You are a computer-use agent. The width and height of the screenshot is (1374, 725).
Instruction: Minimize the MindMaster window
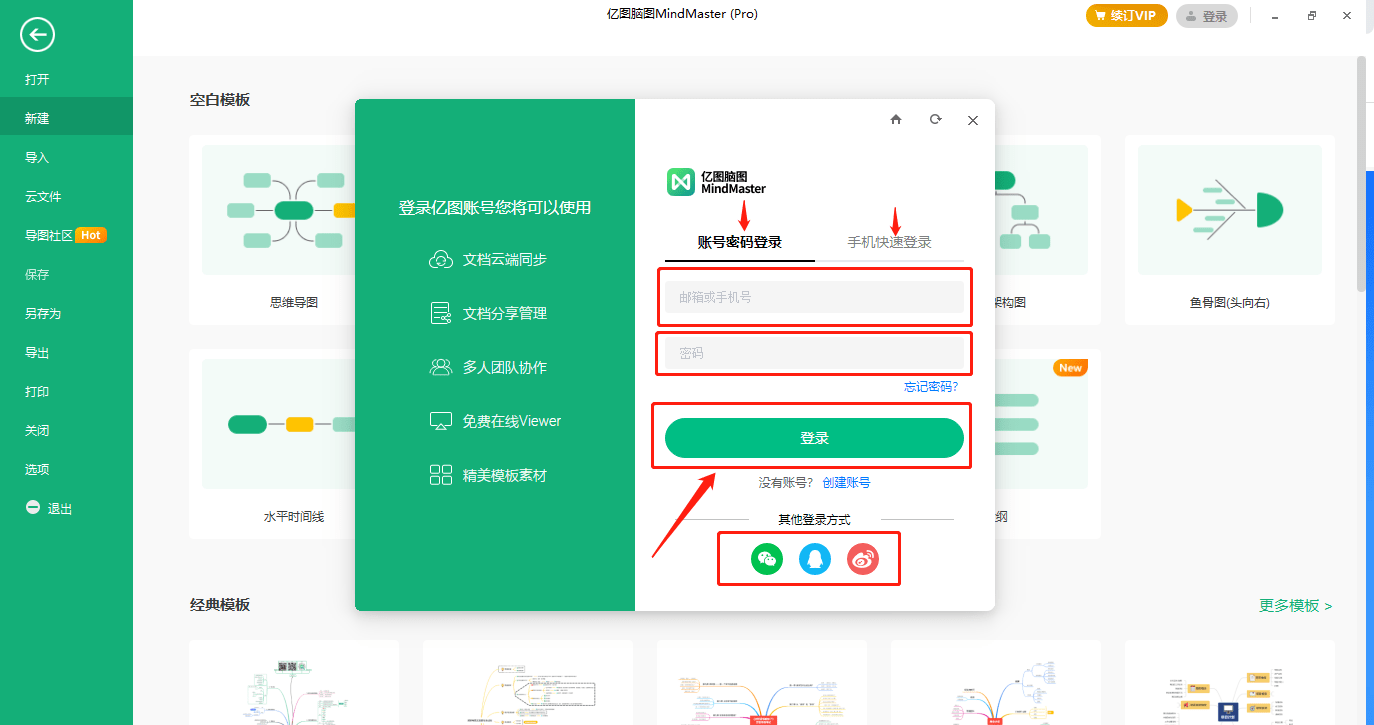[x=1275, y=16]
